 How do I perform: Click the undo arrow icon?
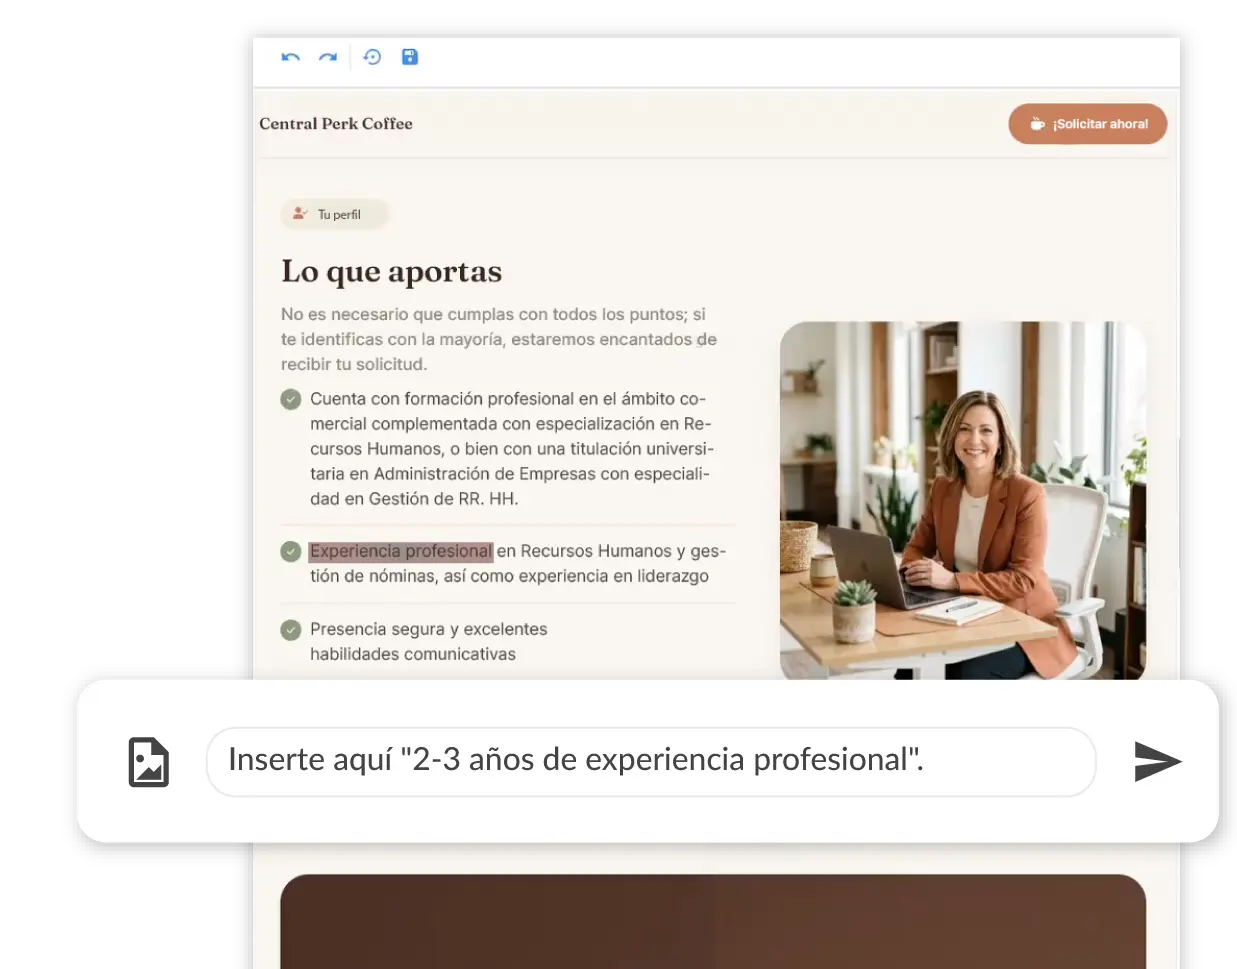coord(291,57)
